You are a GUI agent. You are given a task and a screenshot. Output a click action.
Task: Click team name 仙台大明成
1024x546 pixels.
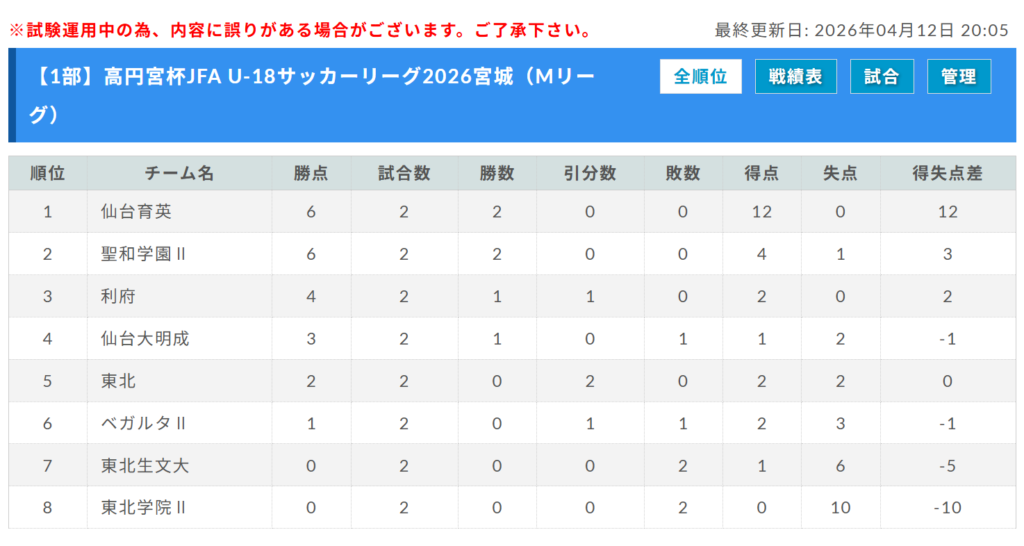tap(144, 339)
